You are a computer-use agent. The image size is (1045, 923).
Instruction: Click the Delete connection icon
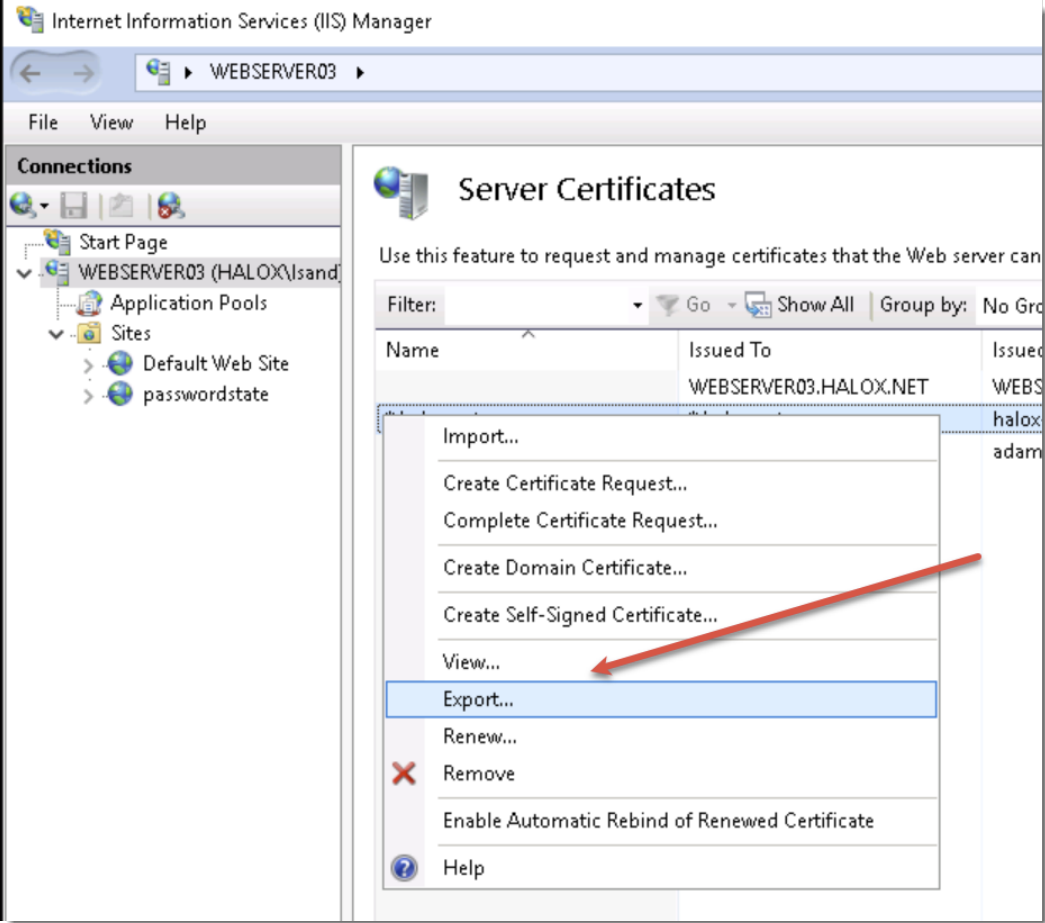tap(171, 205)
